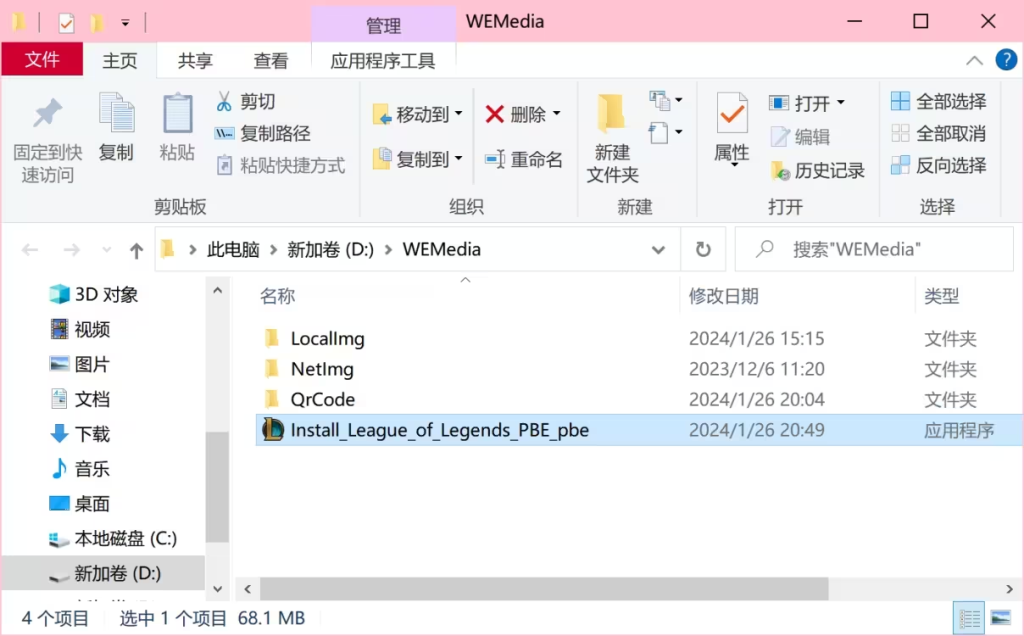Screen dimensions: 1024x636
Task: Click the History (历史记录) icon
Action: click(780, 171)
